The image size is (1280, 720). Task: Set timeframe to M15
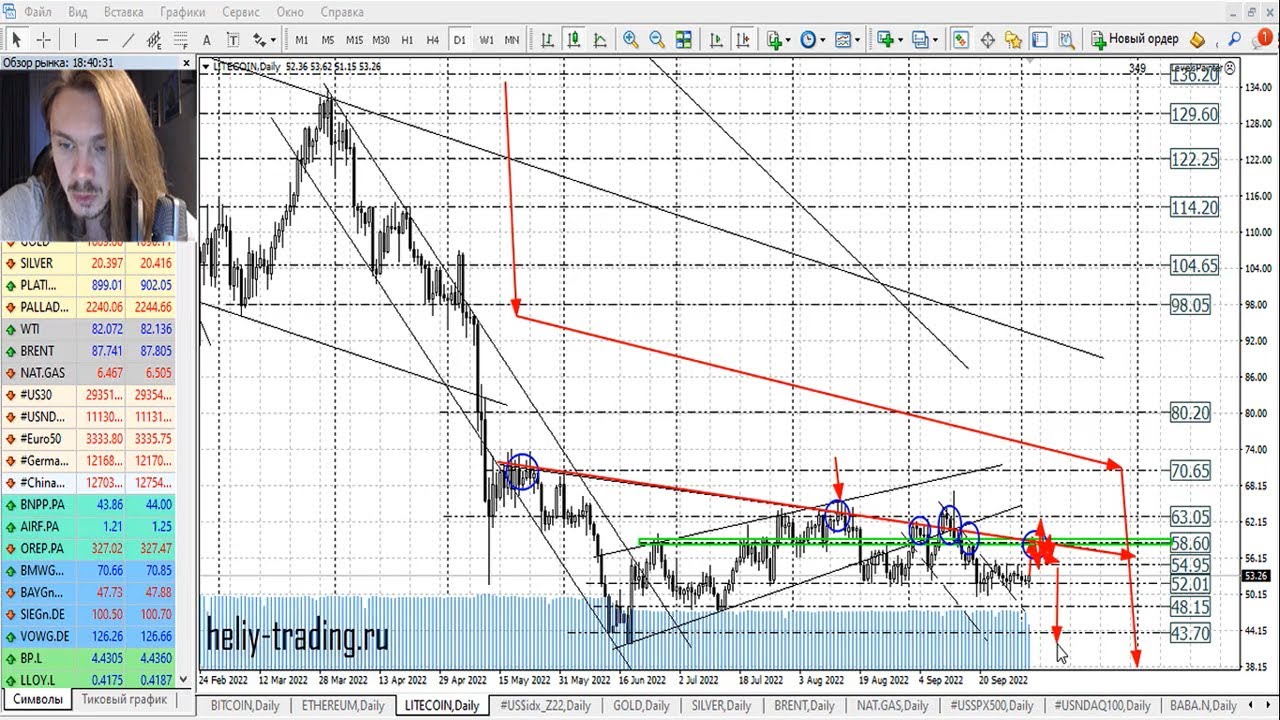pyautogui.click(x=354, y=40)
